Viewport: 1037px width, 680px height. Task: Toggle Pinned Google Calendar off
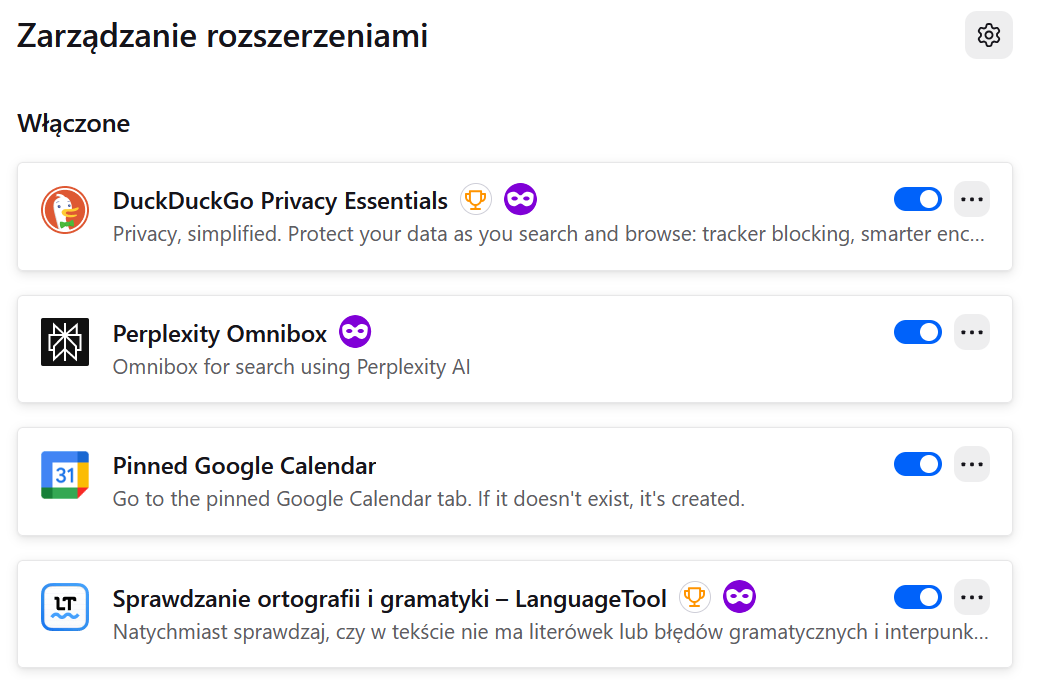(917, 463)
